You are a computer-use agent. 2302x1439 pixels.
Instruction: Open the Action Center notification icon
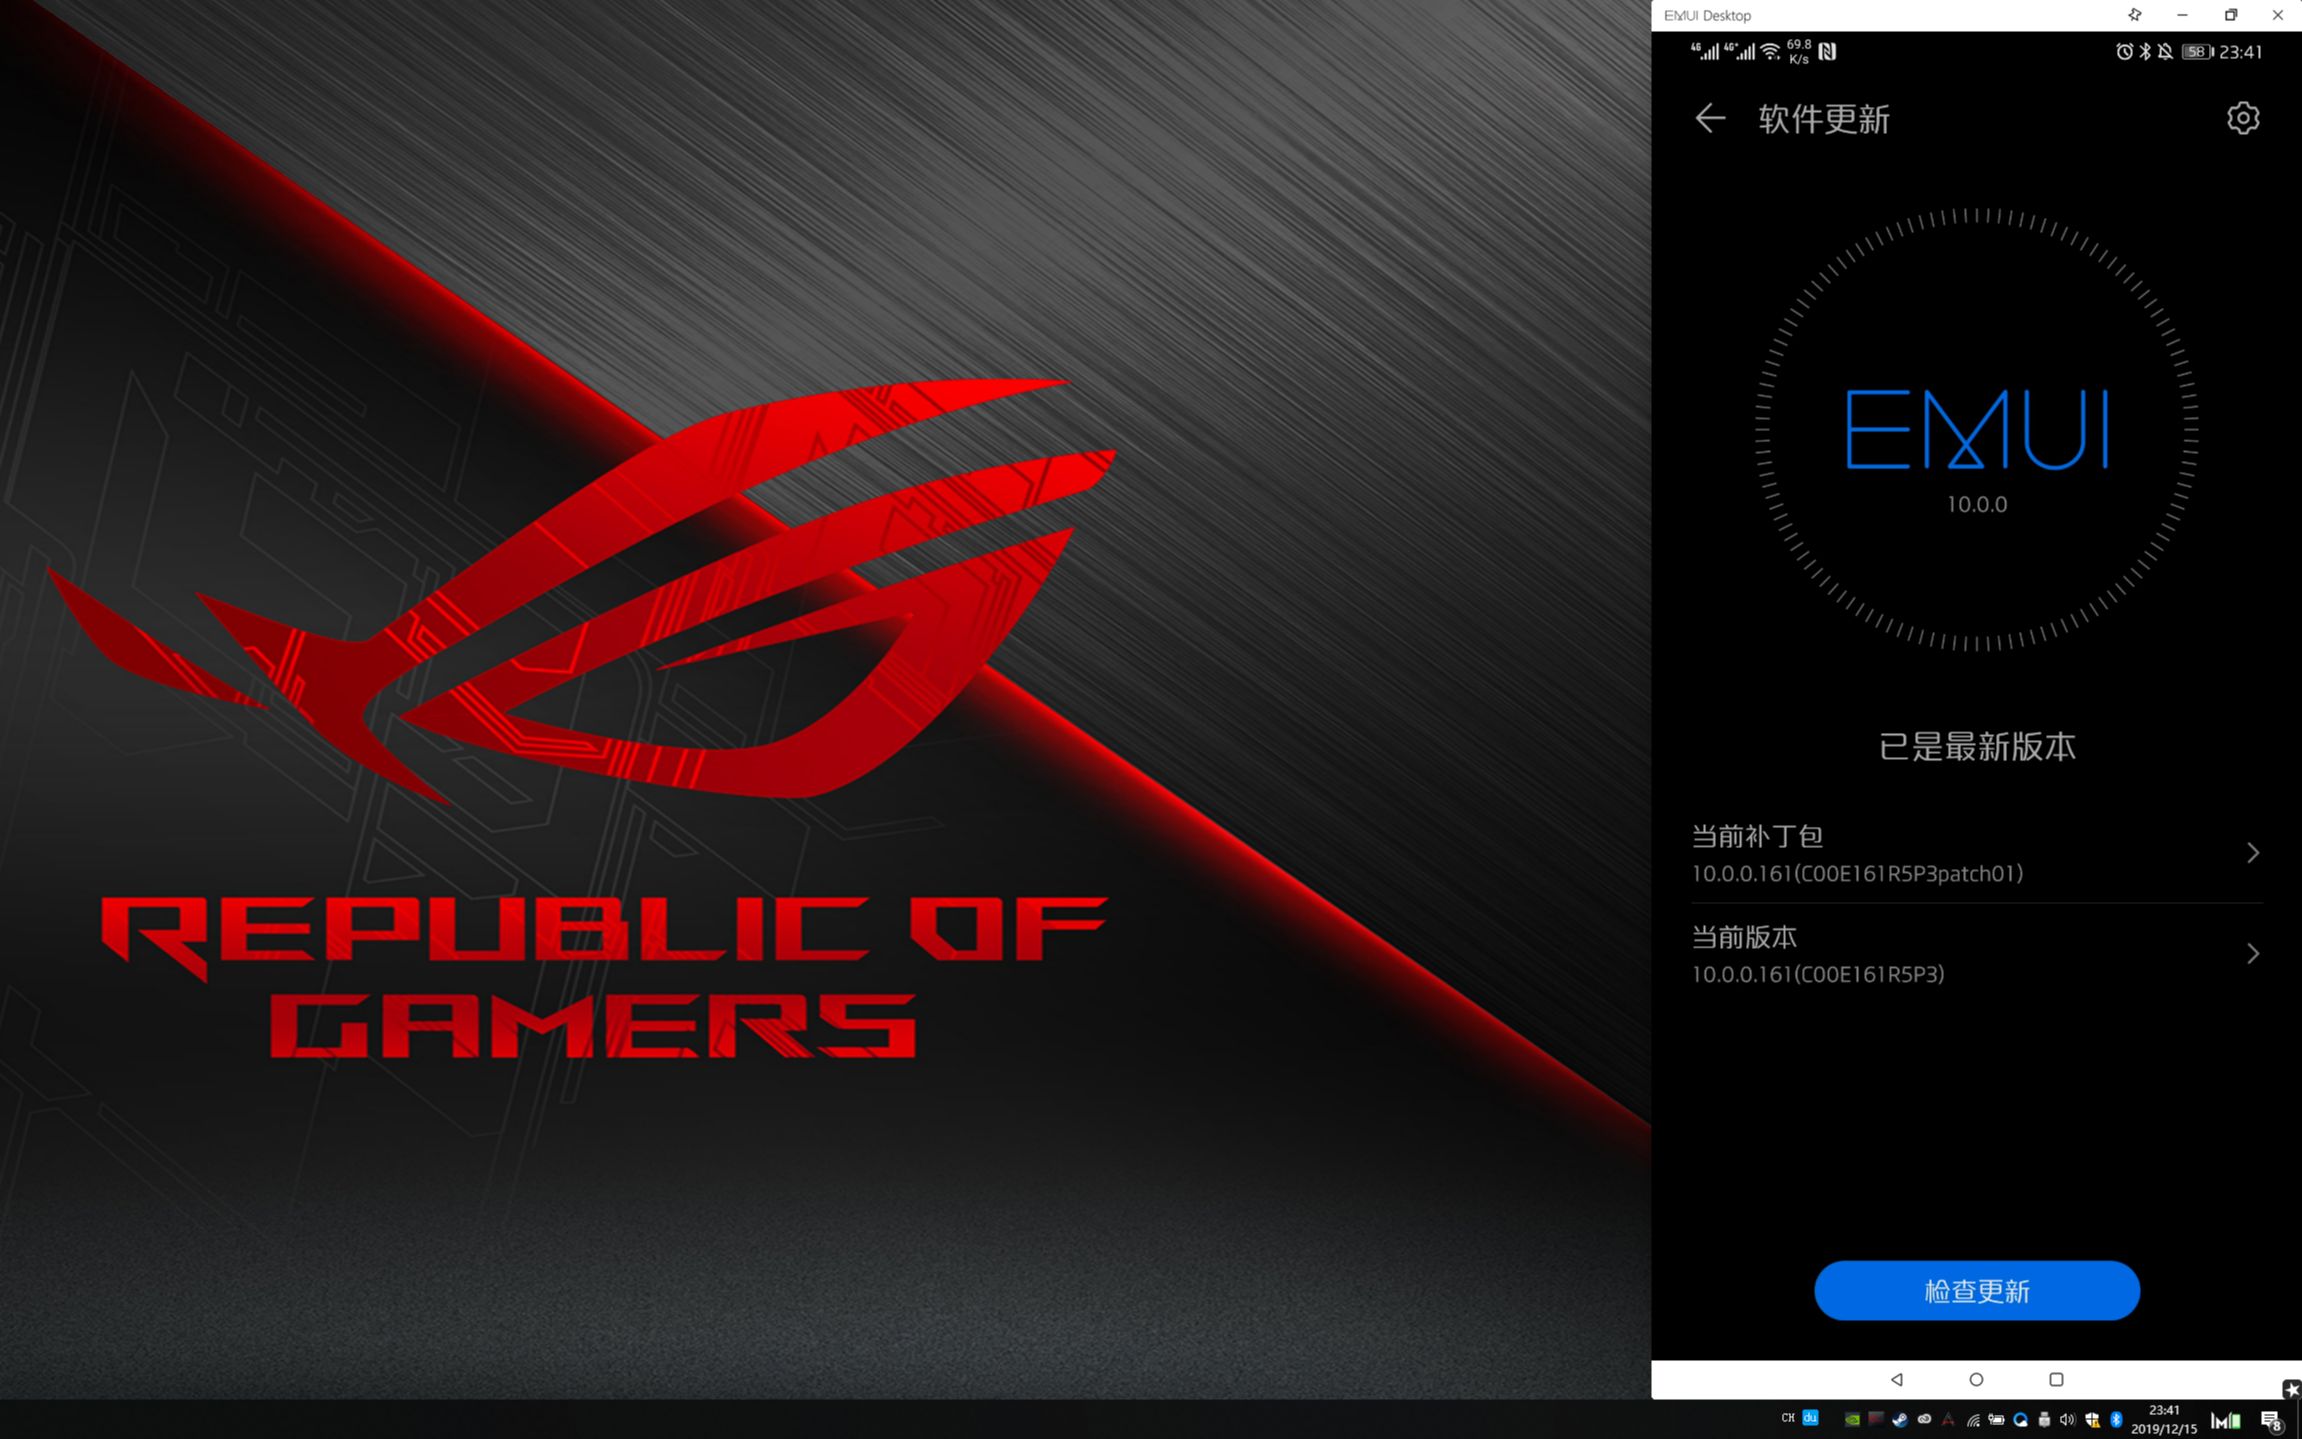pyautogui.click(x=2272, y=1421)
